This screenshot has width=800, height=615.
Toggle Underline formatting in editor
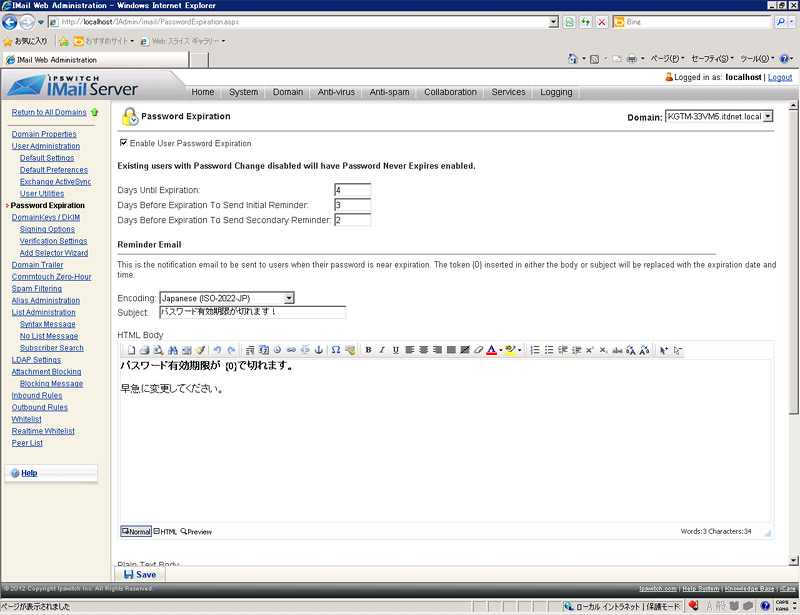395,350
